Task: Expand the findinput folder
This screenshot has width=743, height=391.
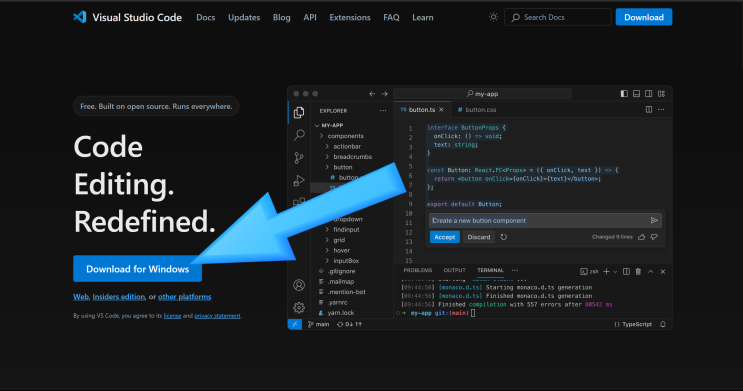Action: [327, 229]
